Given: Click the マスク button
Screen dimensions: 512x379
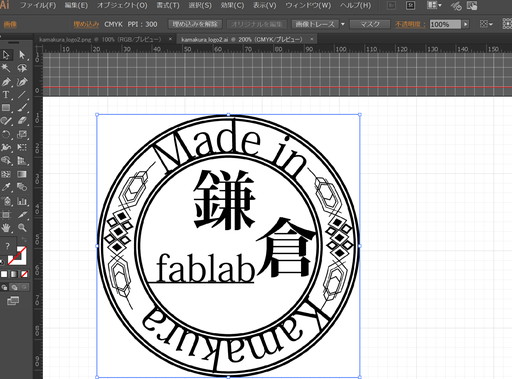Looking at the screenshot, I should tap(370, 24).
